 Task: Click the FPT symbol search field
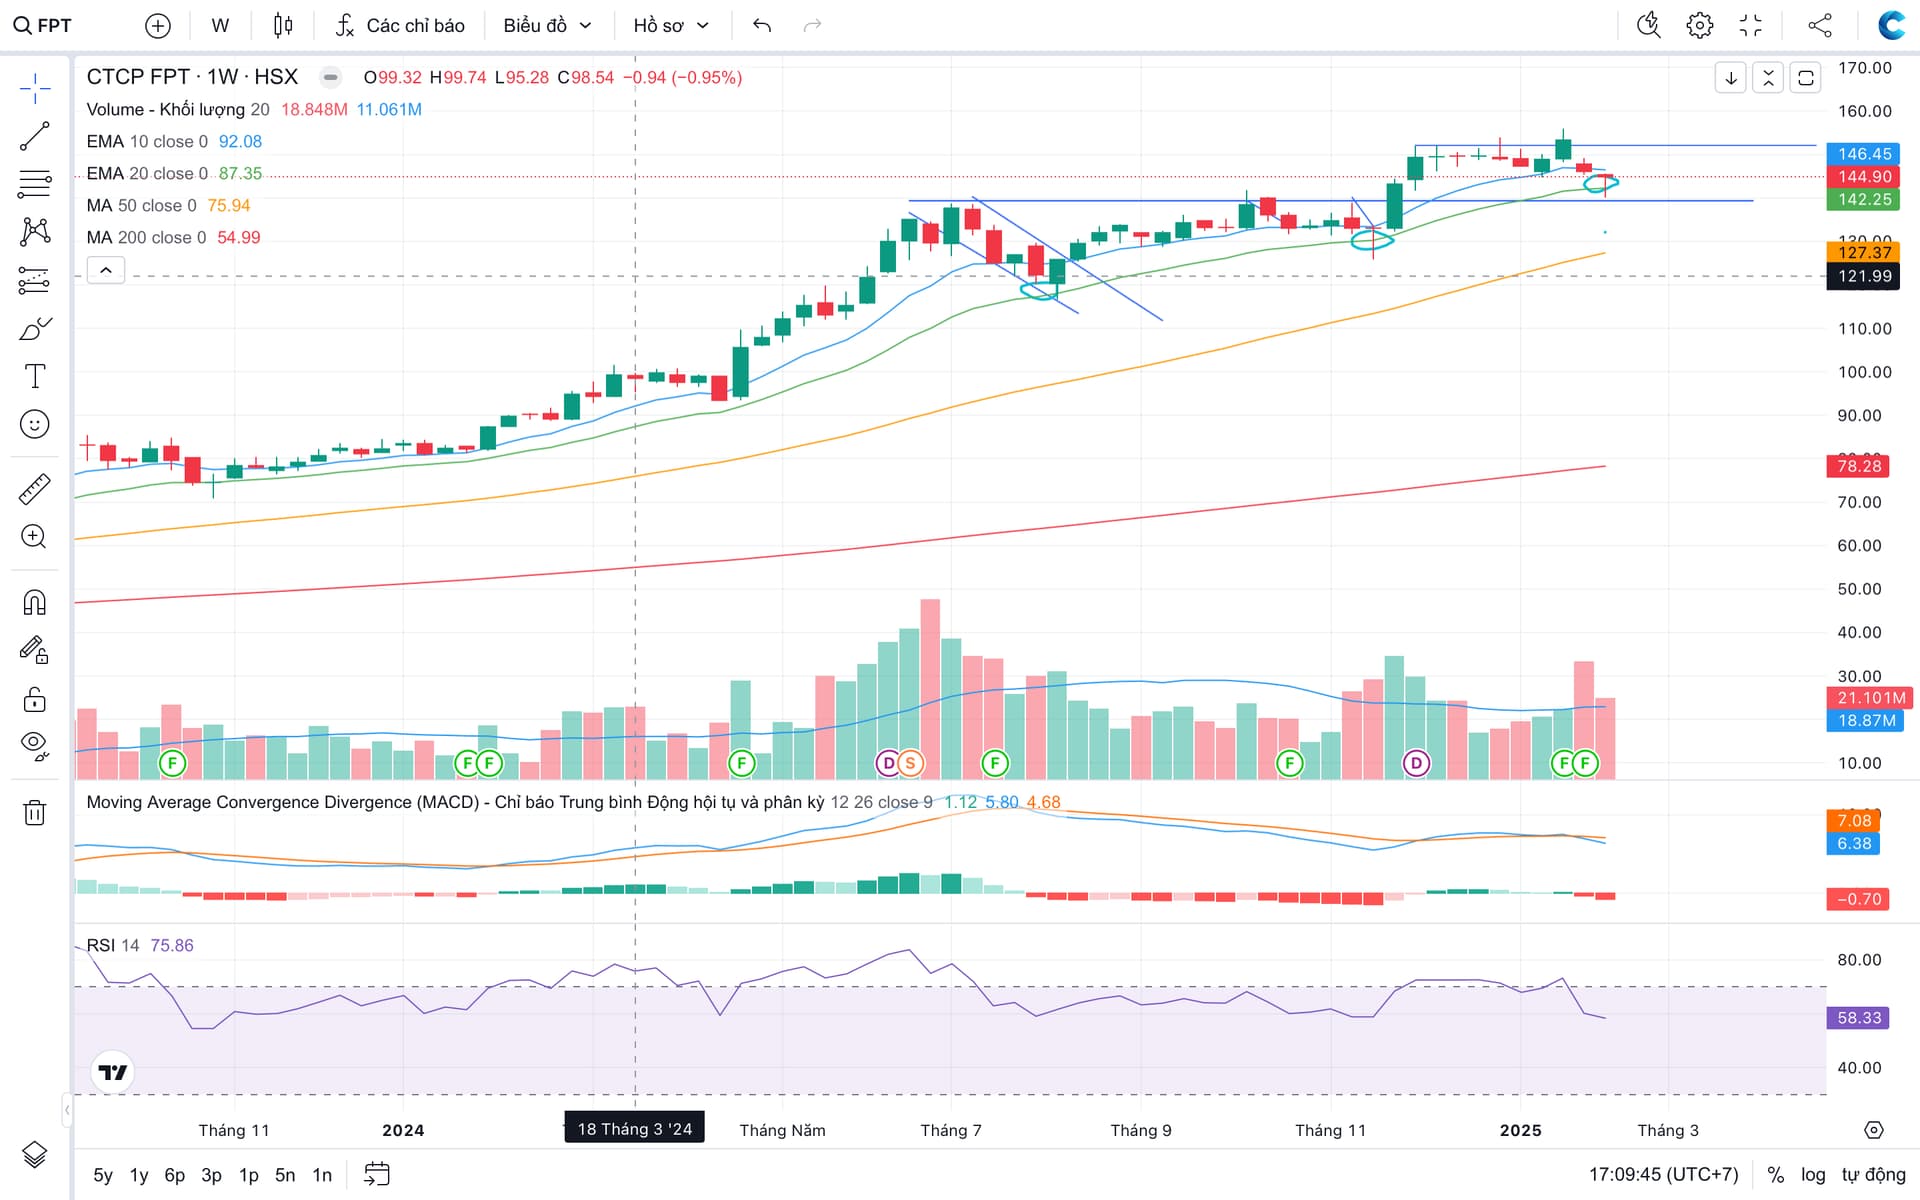click(44, 25)
